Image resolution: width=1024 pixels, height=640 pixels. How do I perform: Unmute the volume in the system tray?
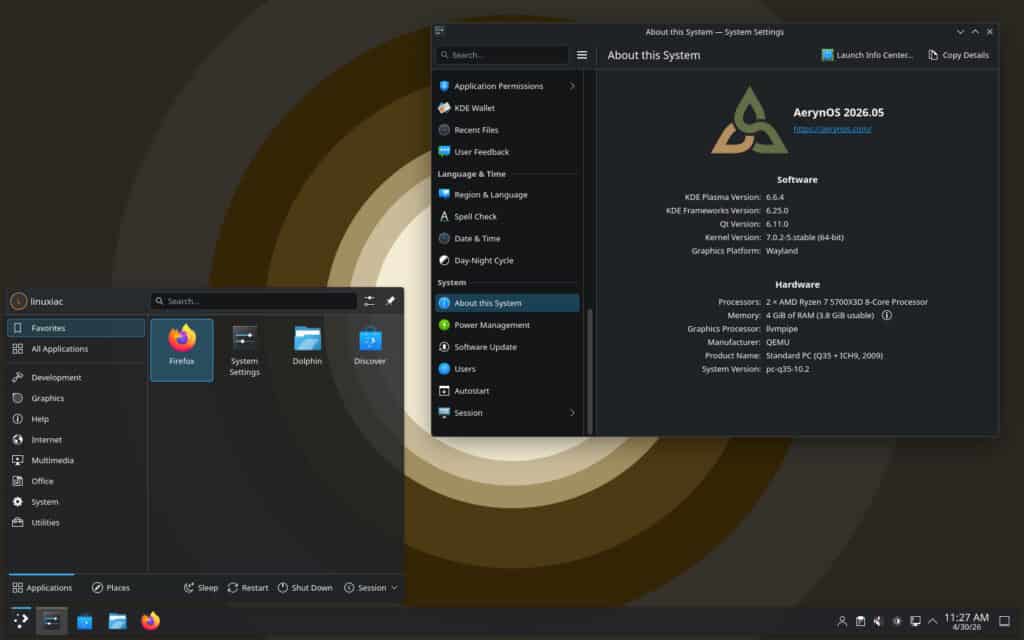877,620
